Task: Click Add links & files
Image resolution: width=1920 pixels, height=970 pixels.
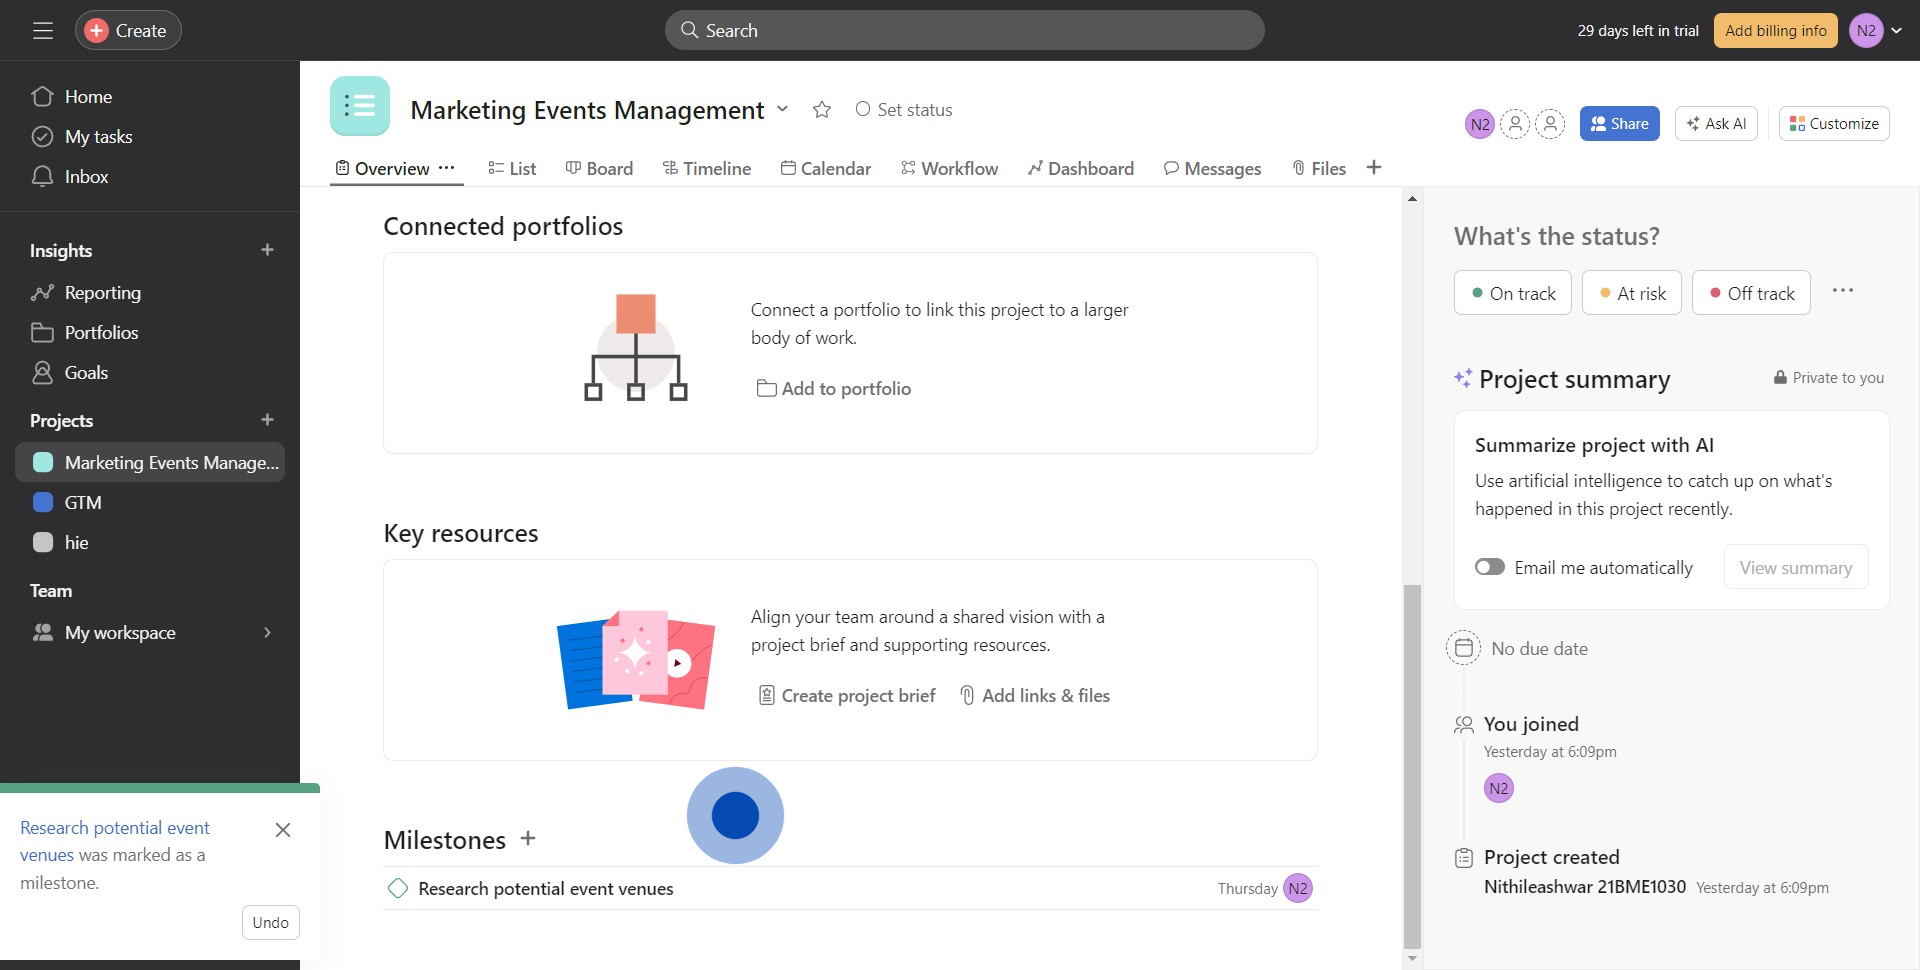Action: pos(1035,696)
